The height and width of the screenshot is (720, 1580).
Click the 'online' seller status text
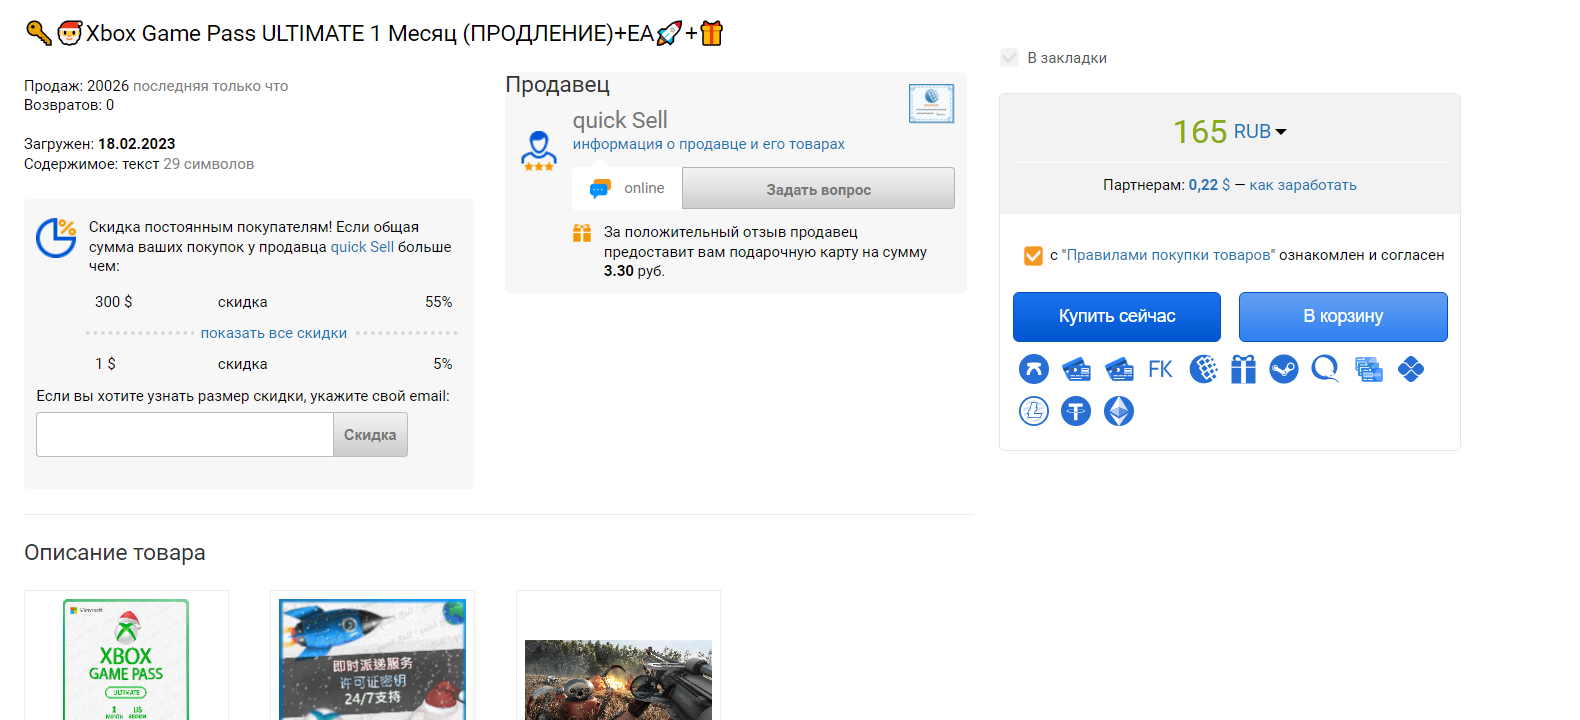644,188
